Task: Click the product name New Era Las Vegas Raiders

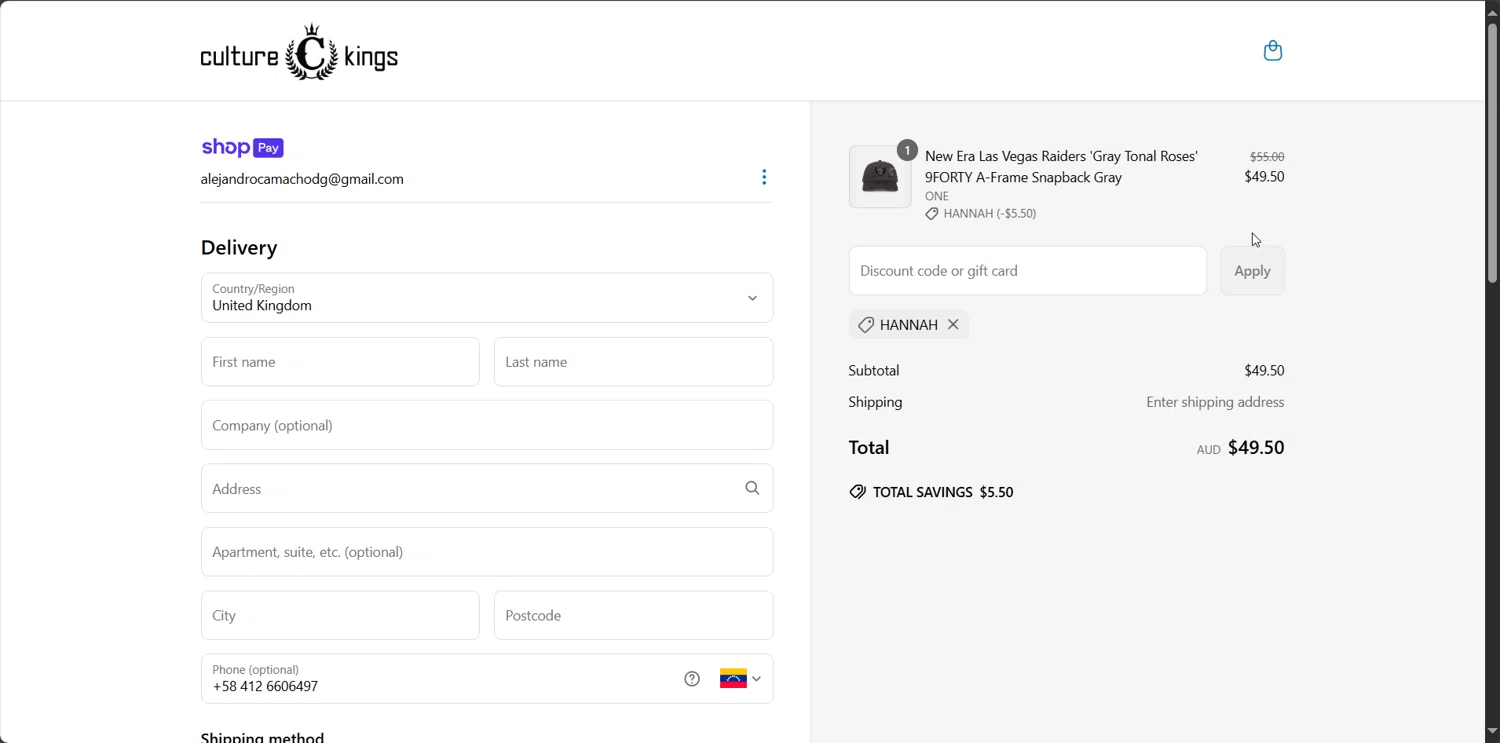Action: click(1061, 166)
